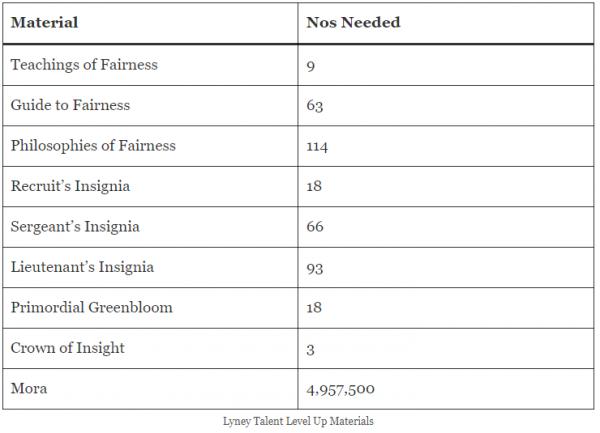Click the Nos Needed column header
The image size is (600, 433).
point(355,23)
